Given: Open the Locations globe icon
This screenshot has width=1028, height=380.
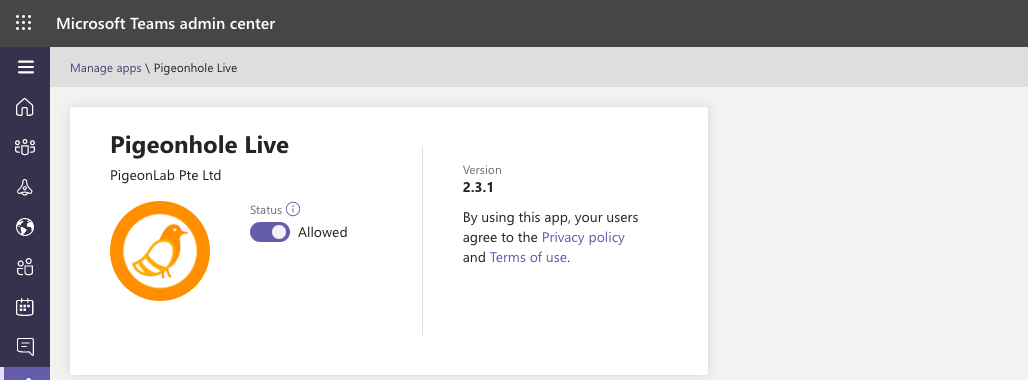Looking at the screenshot, I should [25, 227].
